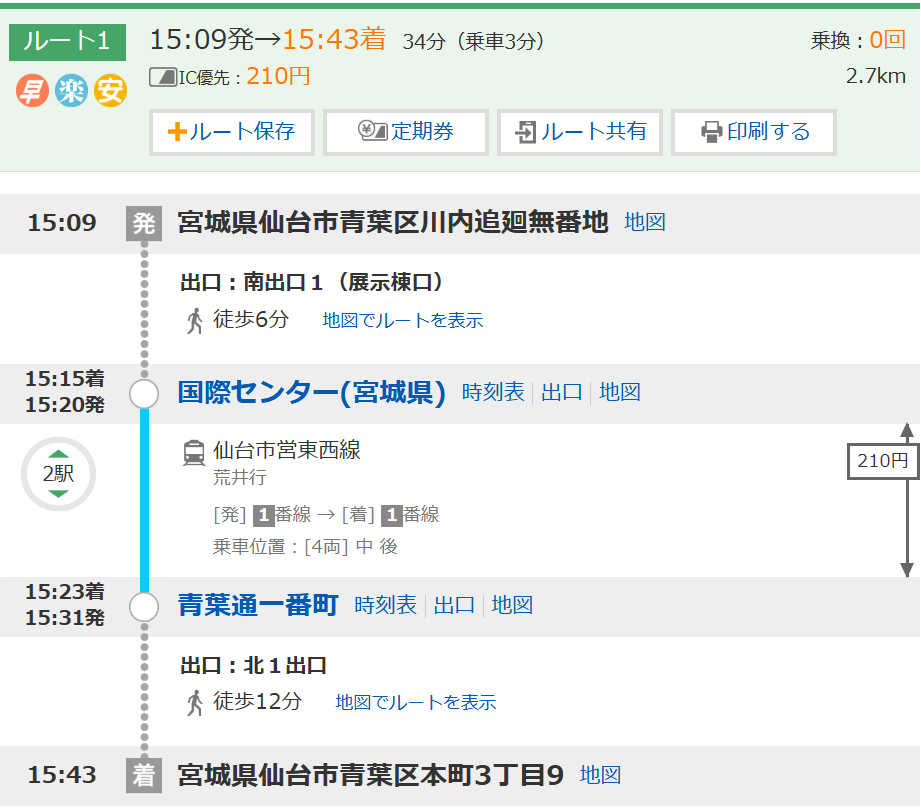Click the walking icon next to 徒歩12分

tap(195, 702)
